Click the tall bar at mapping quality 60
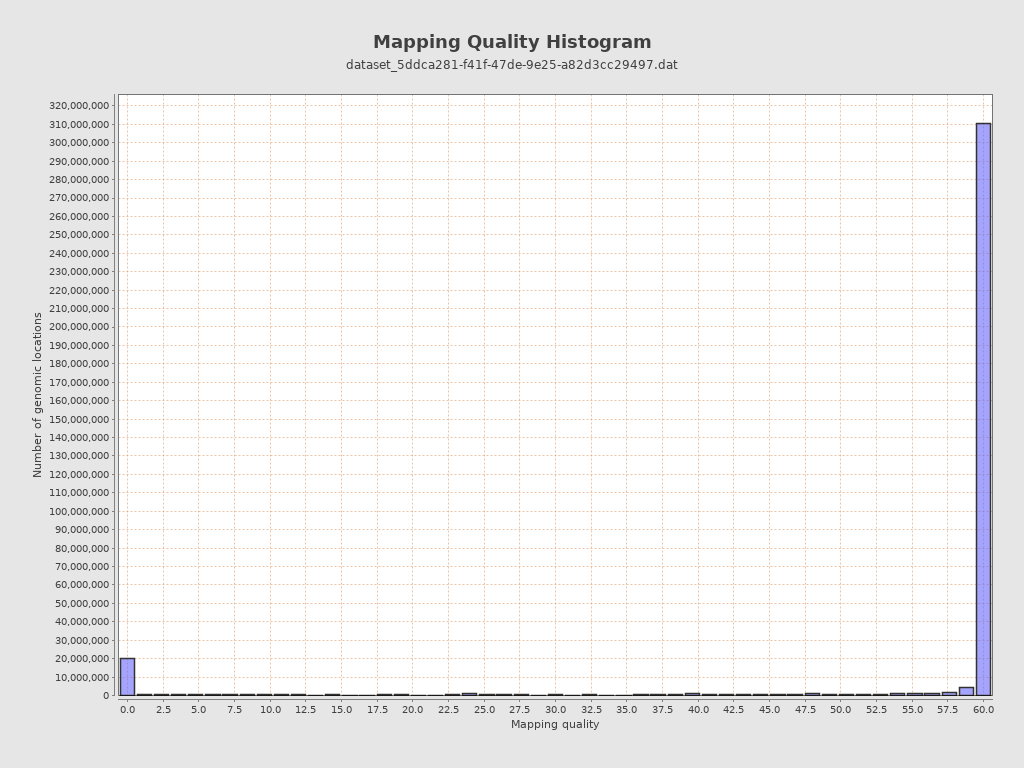The height and width of the screenshot is (768, 1024). click(x=983, y=409)
